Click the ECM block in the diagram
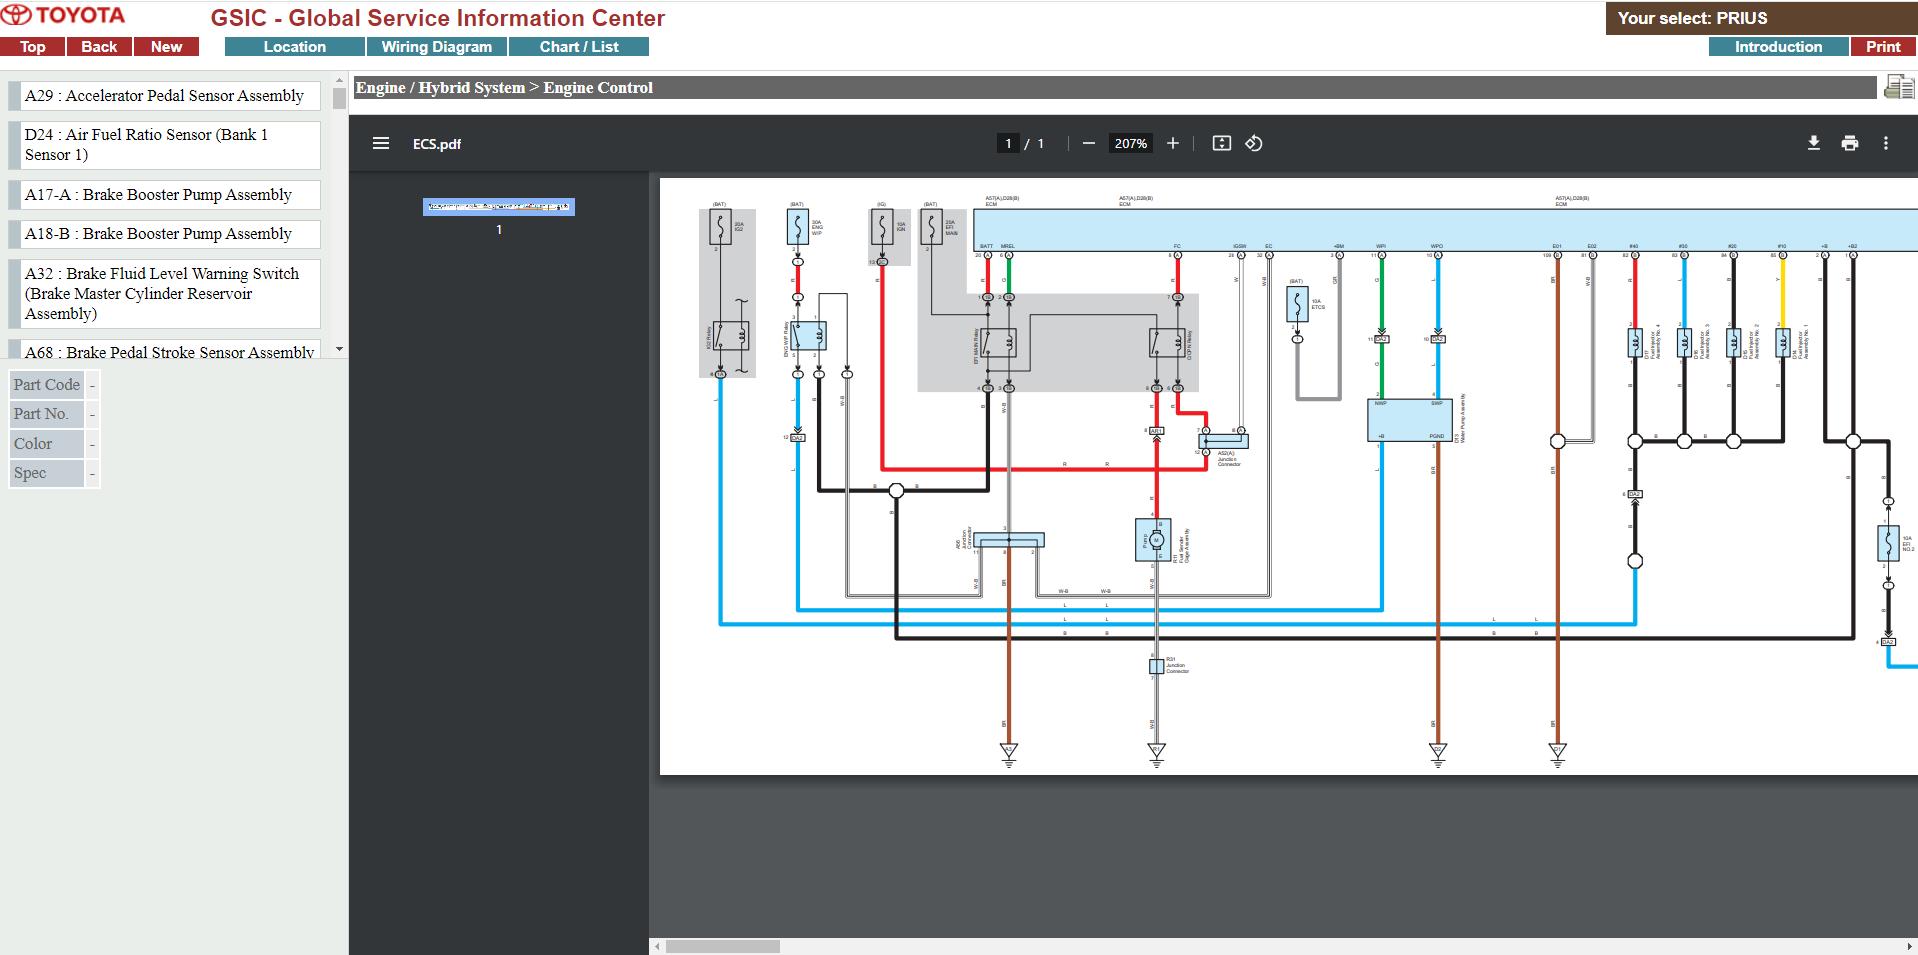1918x955 pixels. (1445, 230)
